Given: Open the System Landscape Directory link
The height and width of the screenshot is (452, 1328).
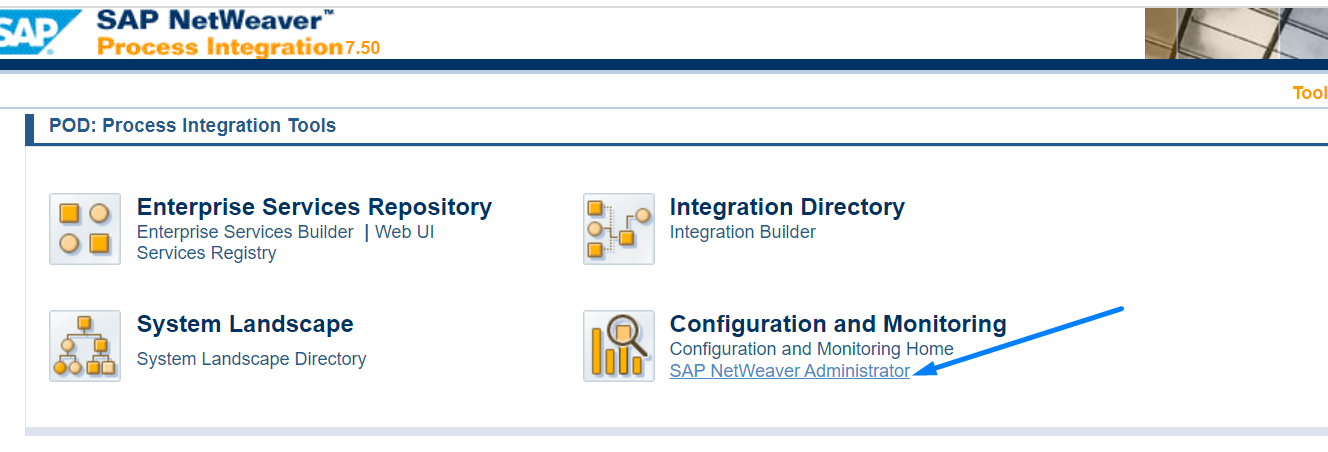Looking at the screenshot, I should tap(252, 359).
